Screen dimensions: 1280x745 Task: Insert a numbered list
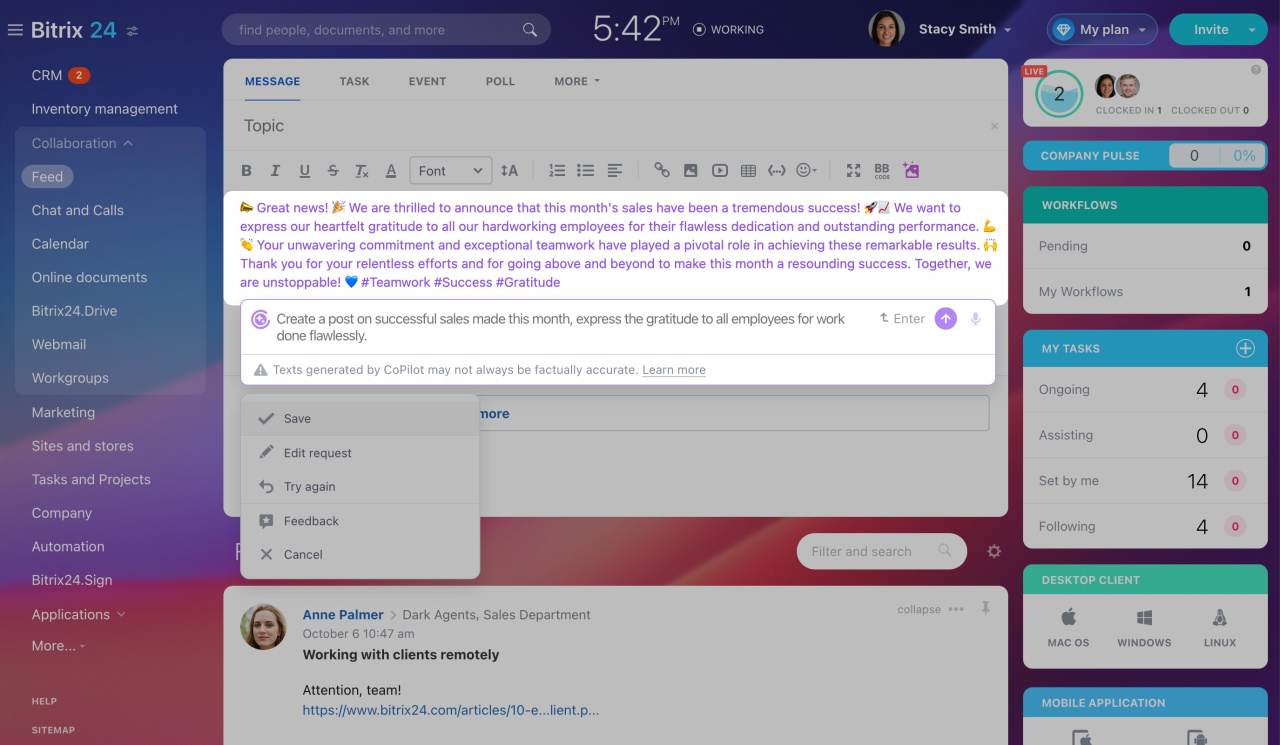[557, 171]
